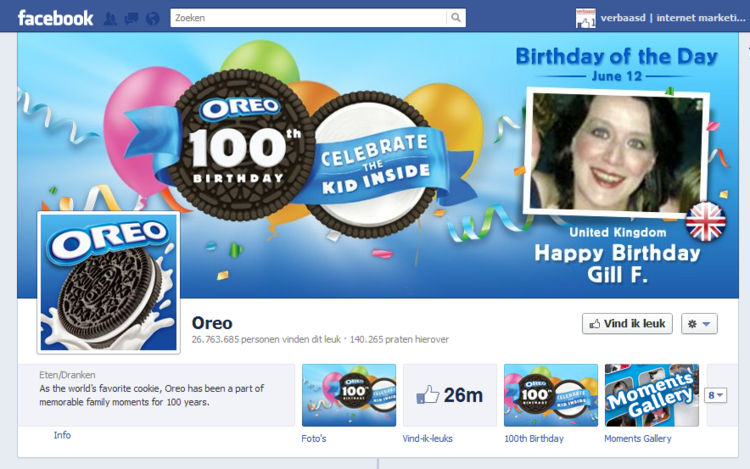Expand the tabs count dropdown showing 8
The width and height of the screenshot is (750, 469).
point(716,395)
